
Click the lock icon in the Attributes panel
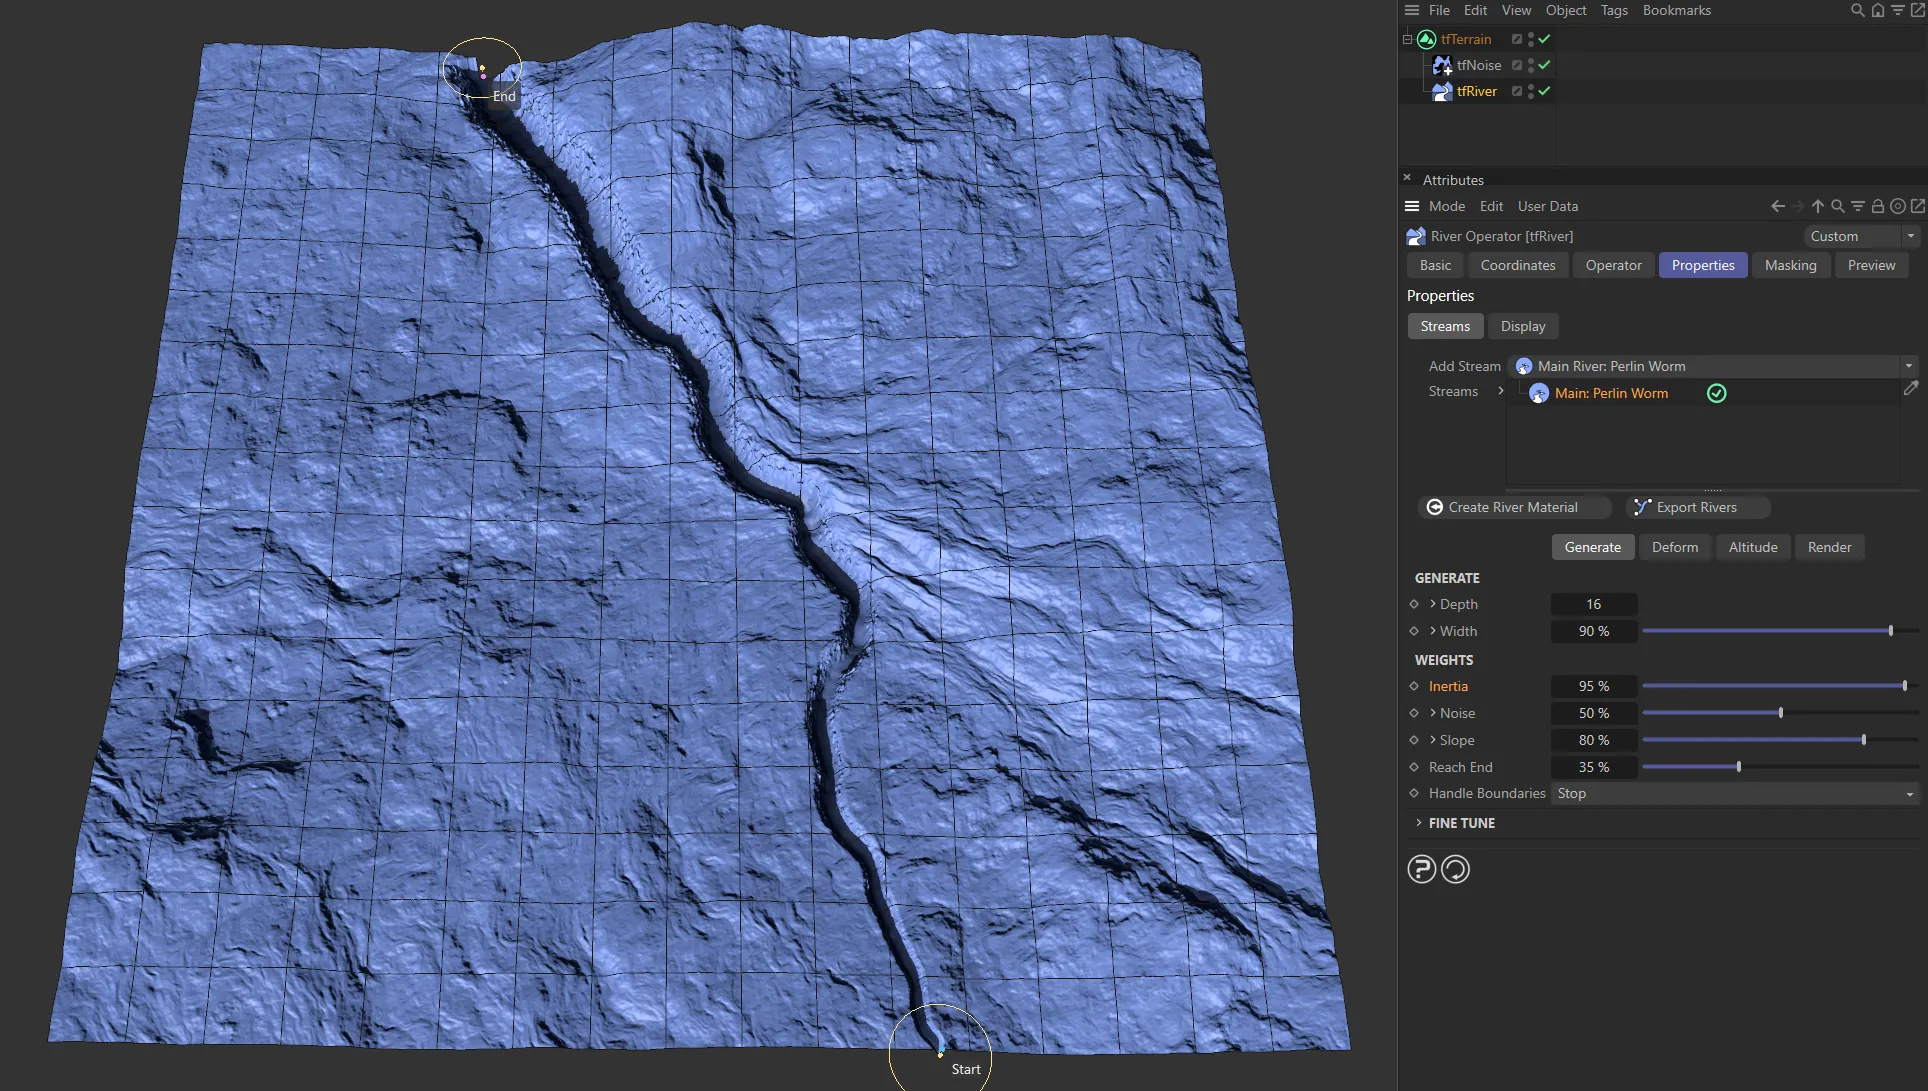(x=1878, y=206)
